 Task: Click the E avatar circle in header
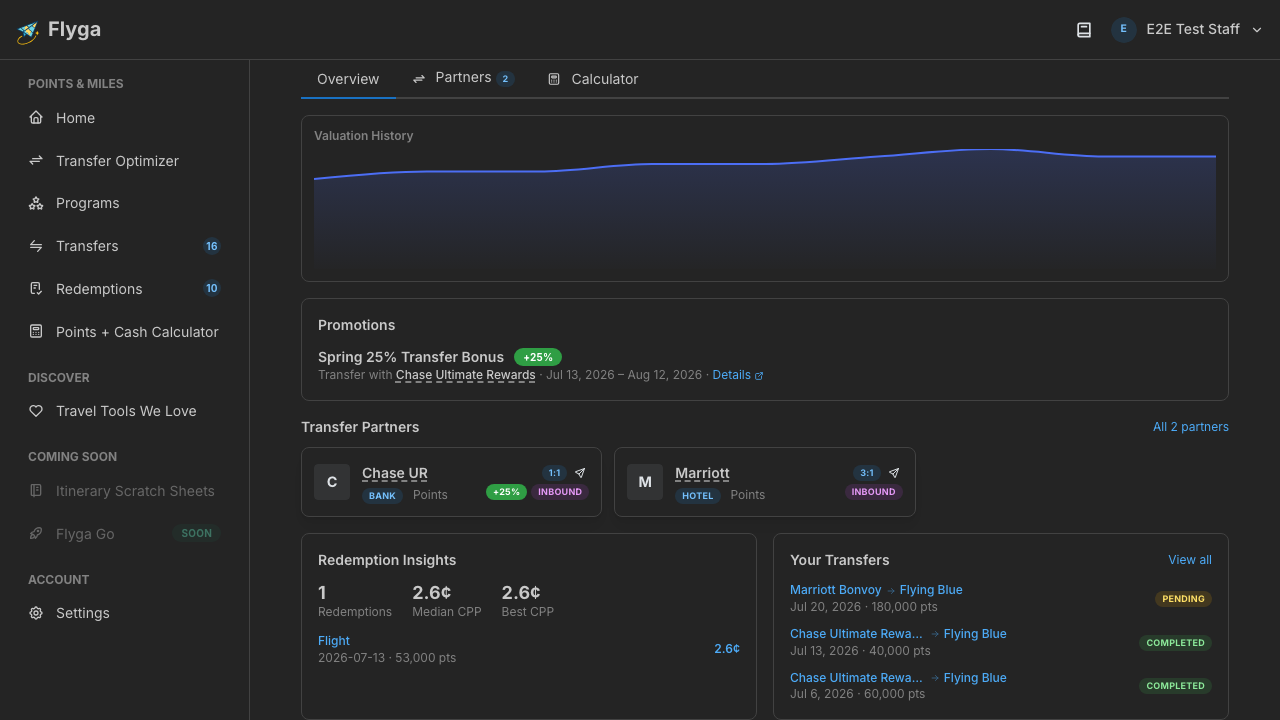tap(1123, 29)
